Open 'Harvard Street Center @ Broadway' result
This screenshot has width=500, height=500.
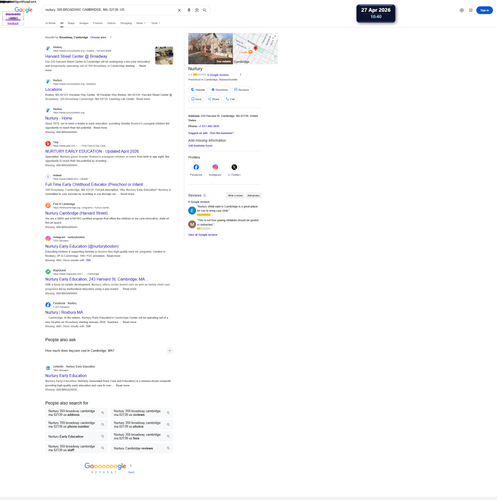76,56
